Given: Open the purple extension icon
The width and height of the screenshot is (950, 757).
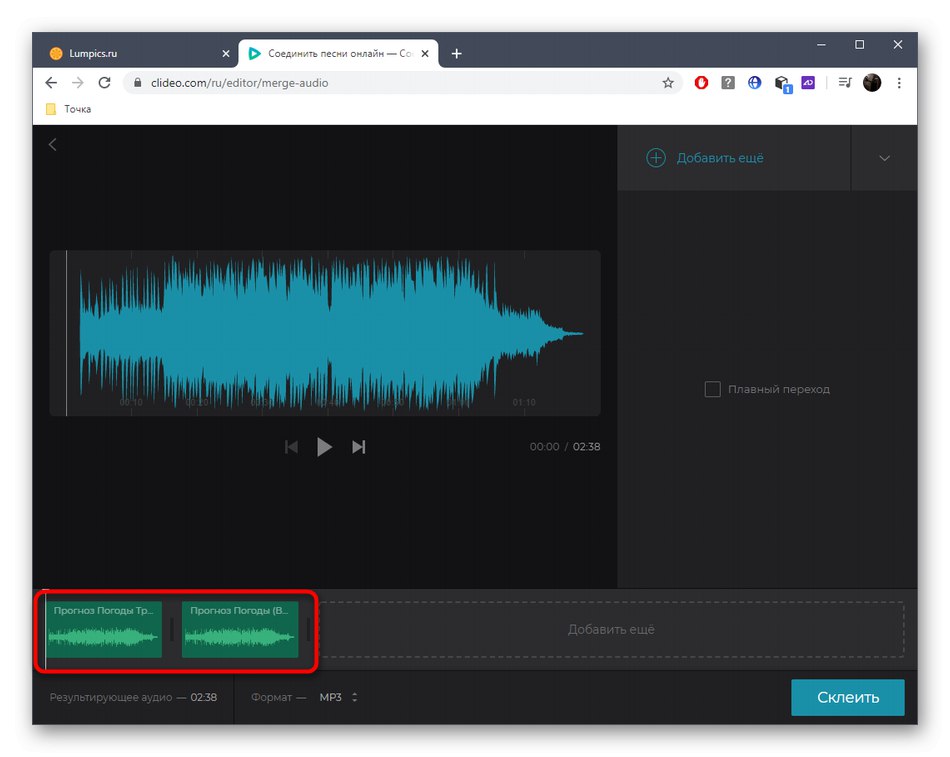Looking at the screenshot, I should point(808,82).
